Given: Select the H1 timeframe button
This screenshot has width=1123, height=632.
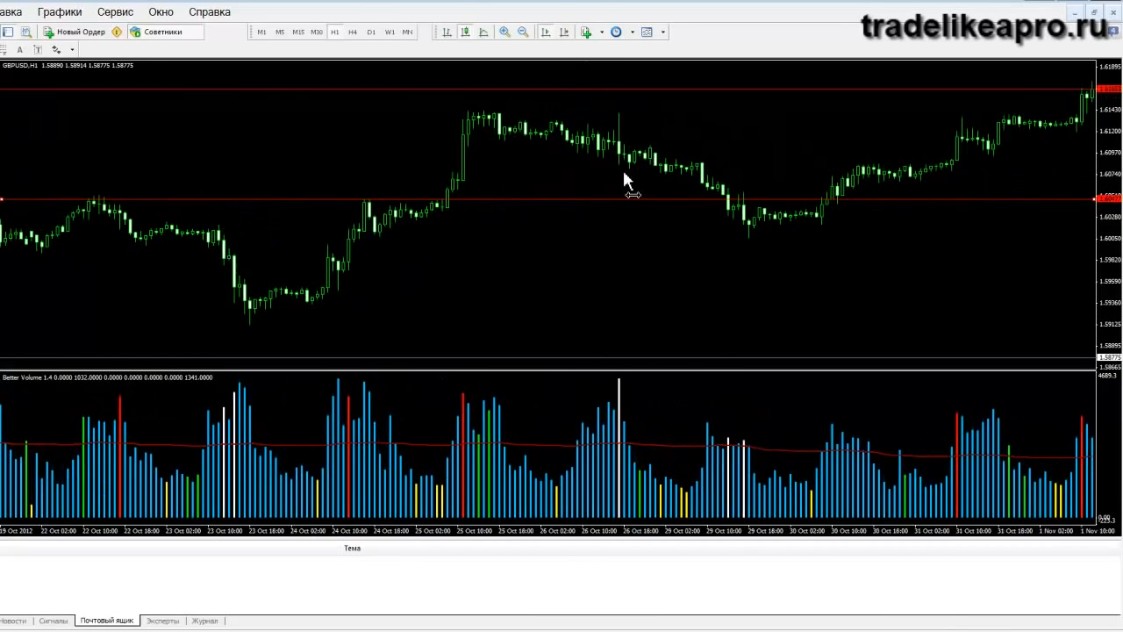Looking at the screenshot, I should click(334, 32).
